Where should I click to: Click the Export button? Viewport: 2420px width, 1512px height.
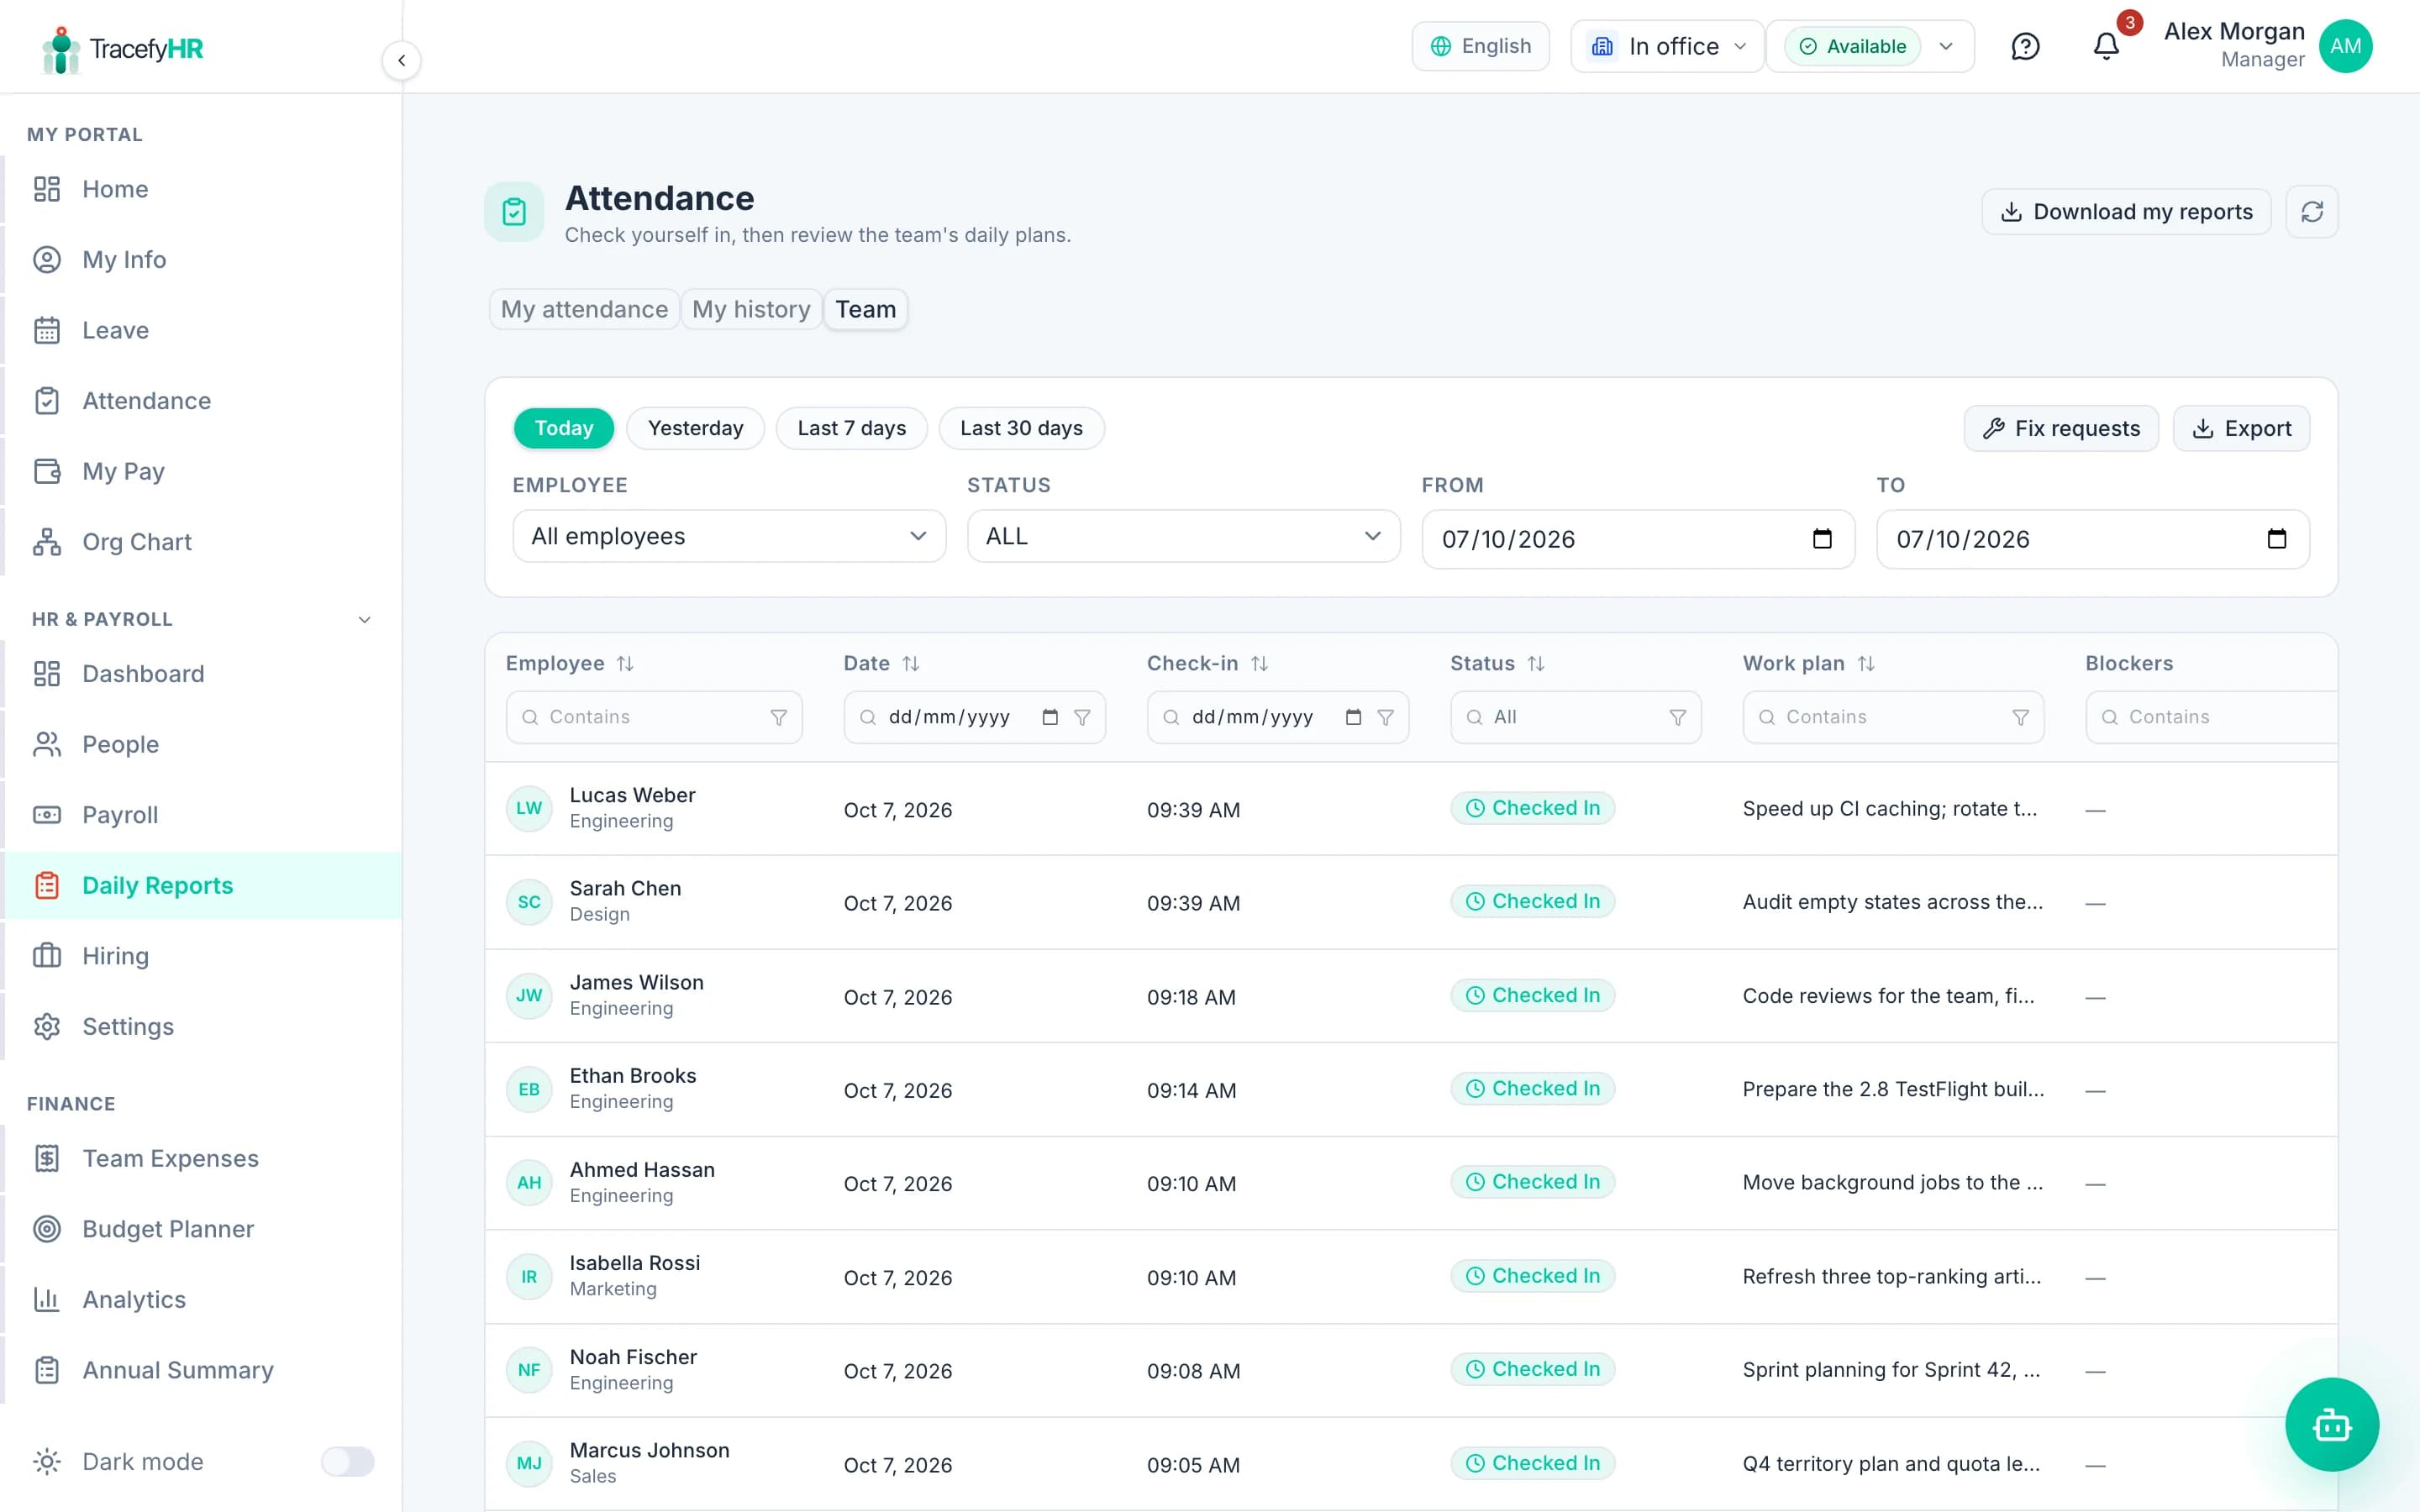pyautogui.click(x=2241, y=428)
